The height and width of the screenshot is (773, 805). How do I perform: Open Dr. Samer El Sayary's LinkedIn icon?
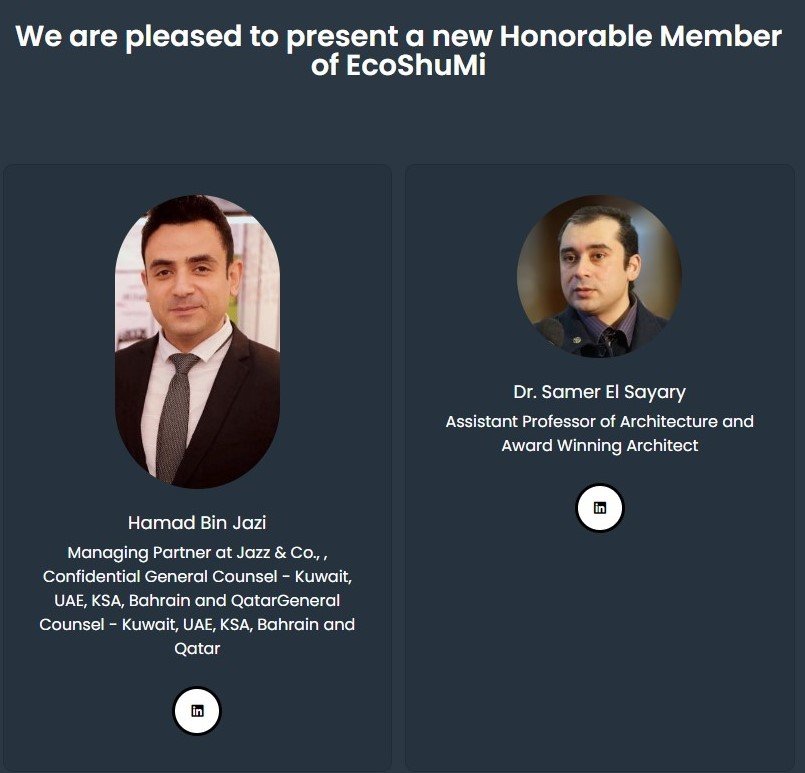600,508
